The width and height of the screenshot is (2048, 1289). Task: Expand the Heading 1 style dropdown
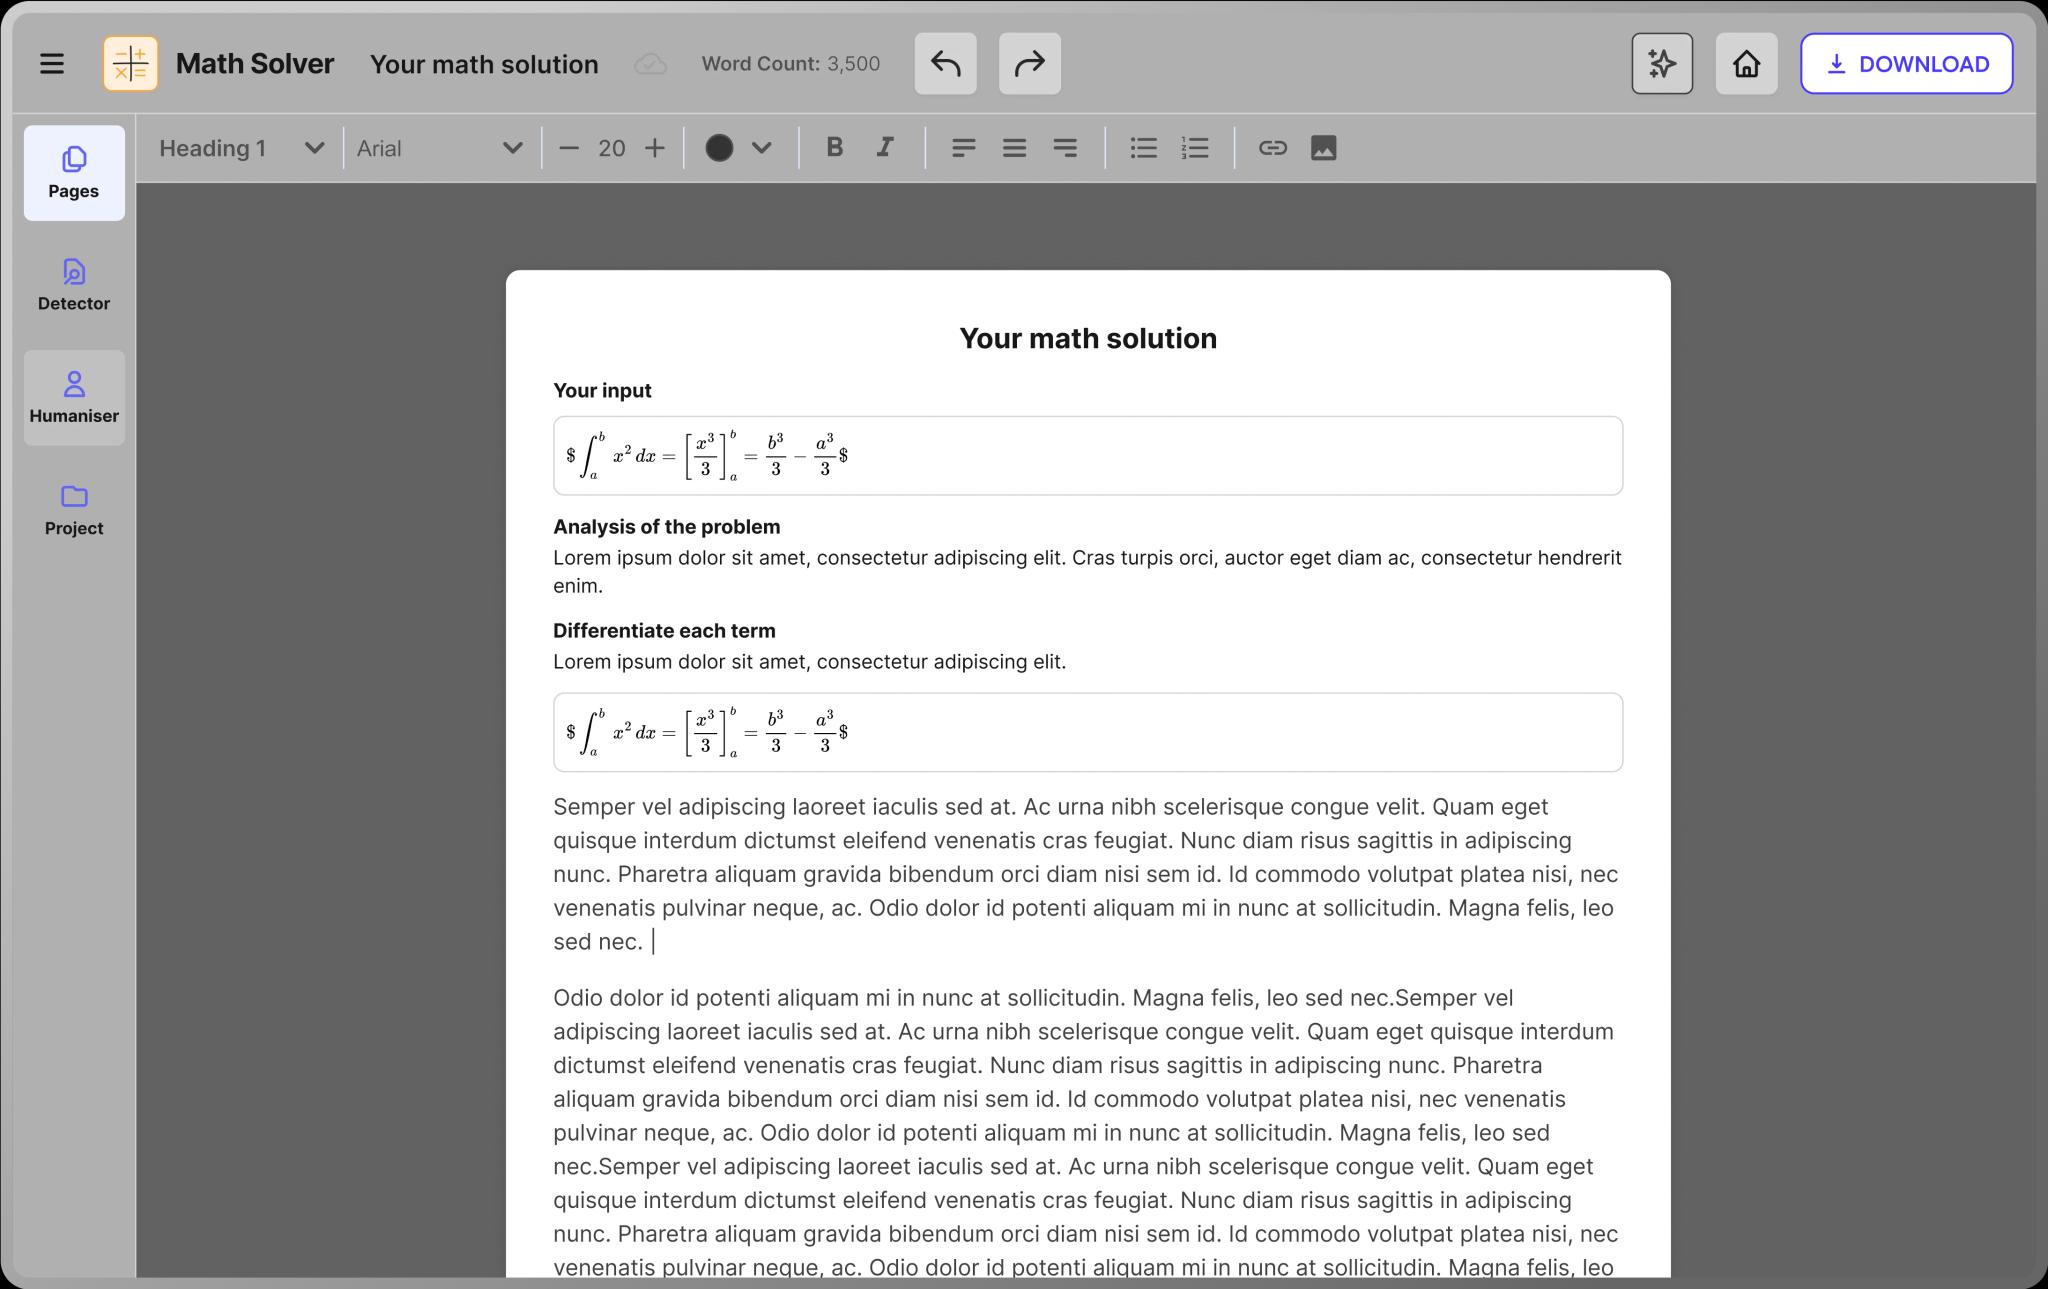coord(314,148)
